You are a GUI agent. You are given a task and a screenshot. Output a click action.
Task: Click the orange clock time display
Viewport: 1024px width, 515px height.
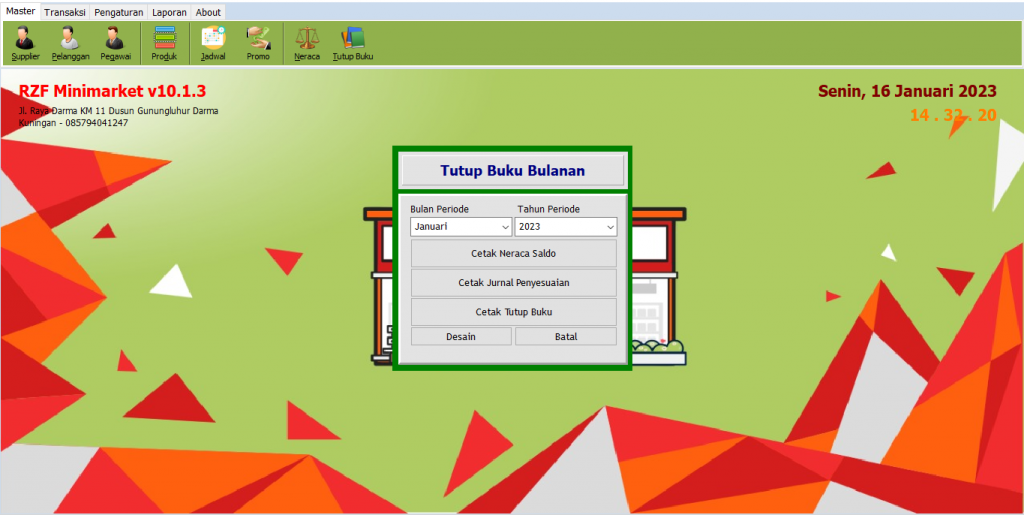click(953, 116)
